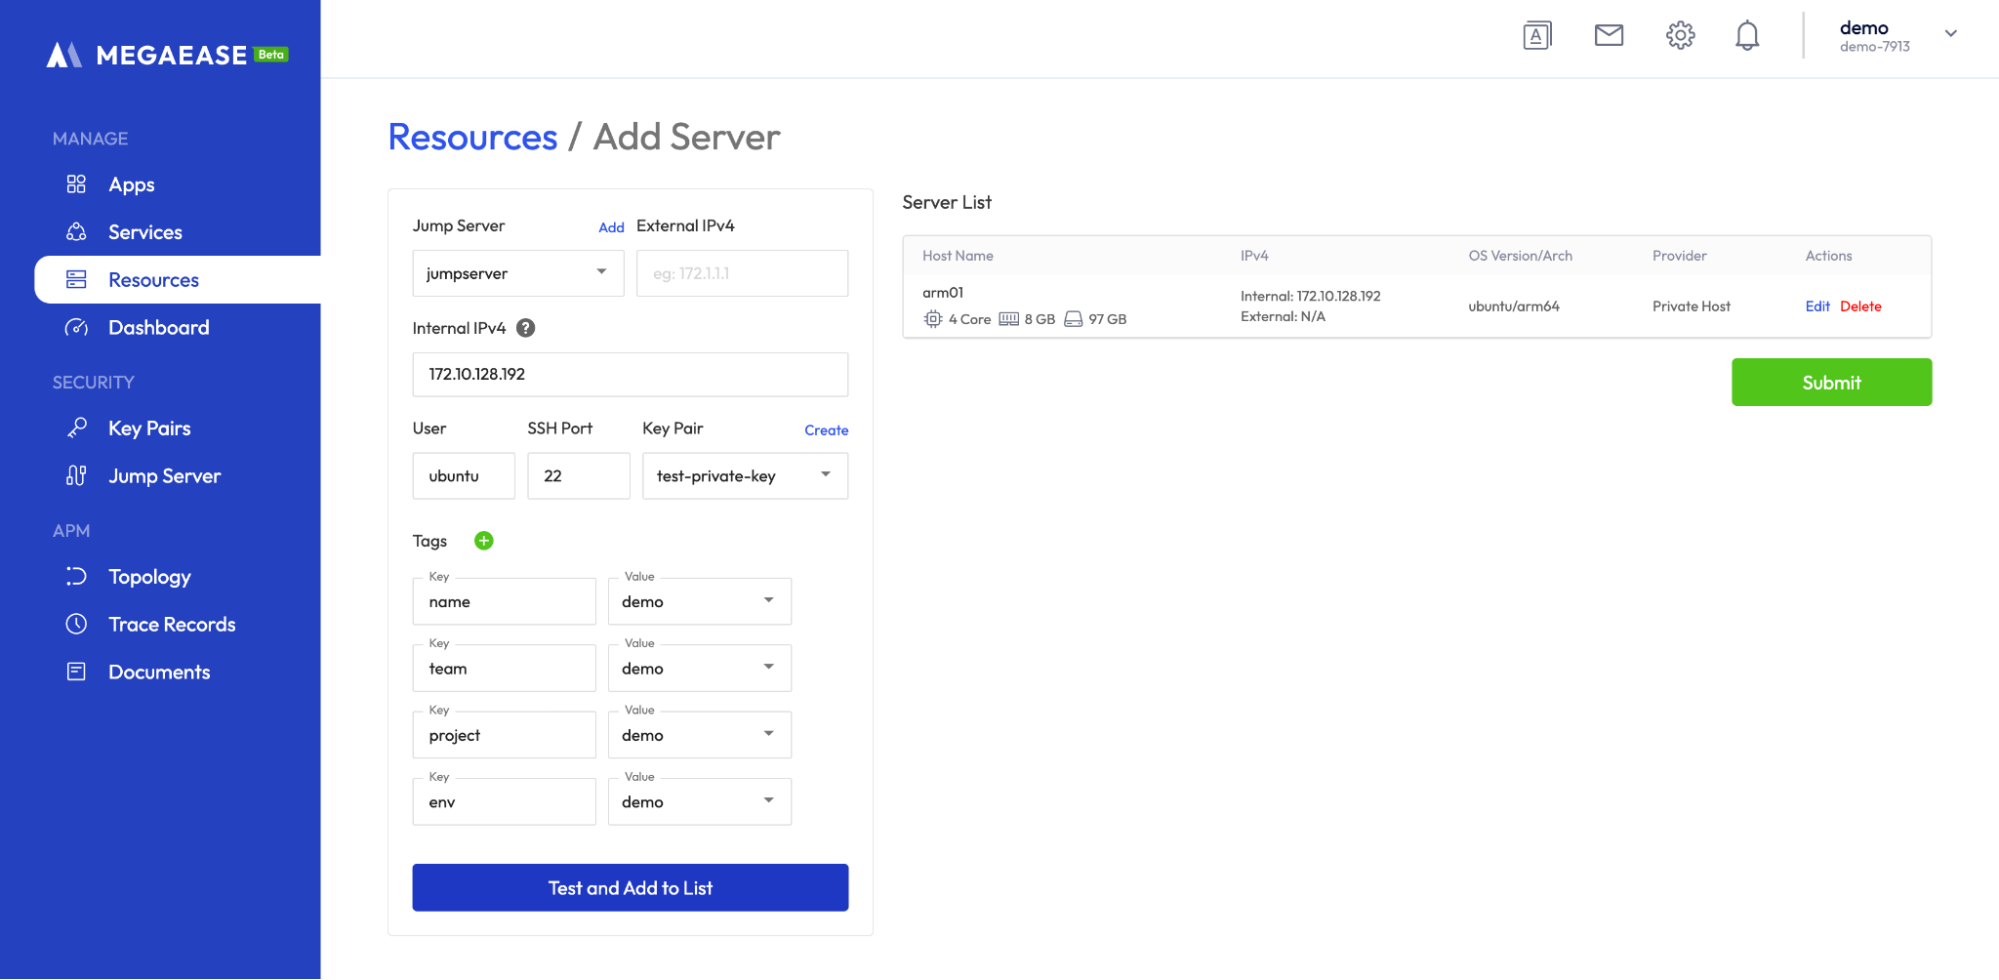Open the Dashboard gauge icon
1999x980 pixels.
pyautogui.click(x=75, y=327)
